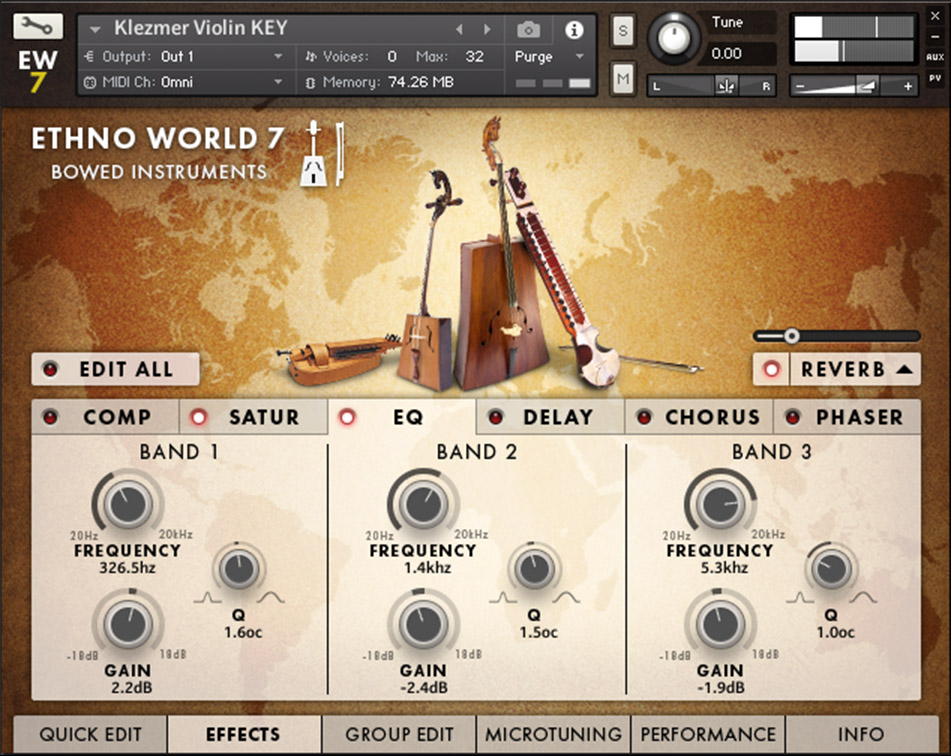Open the DELAY effect tab

point(550,417)
